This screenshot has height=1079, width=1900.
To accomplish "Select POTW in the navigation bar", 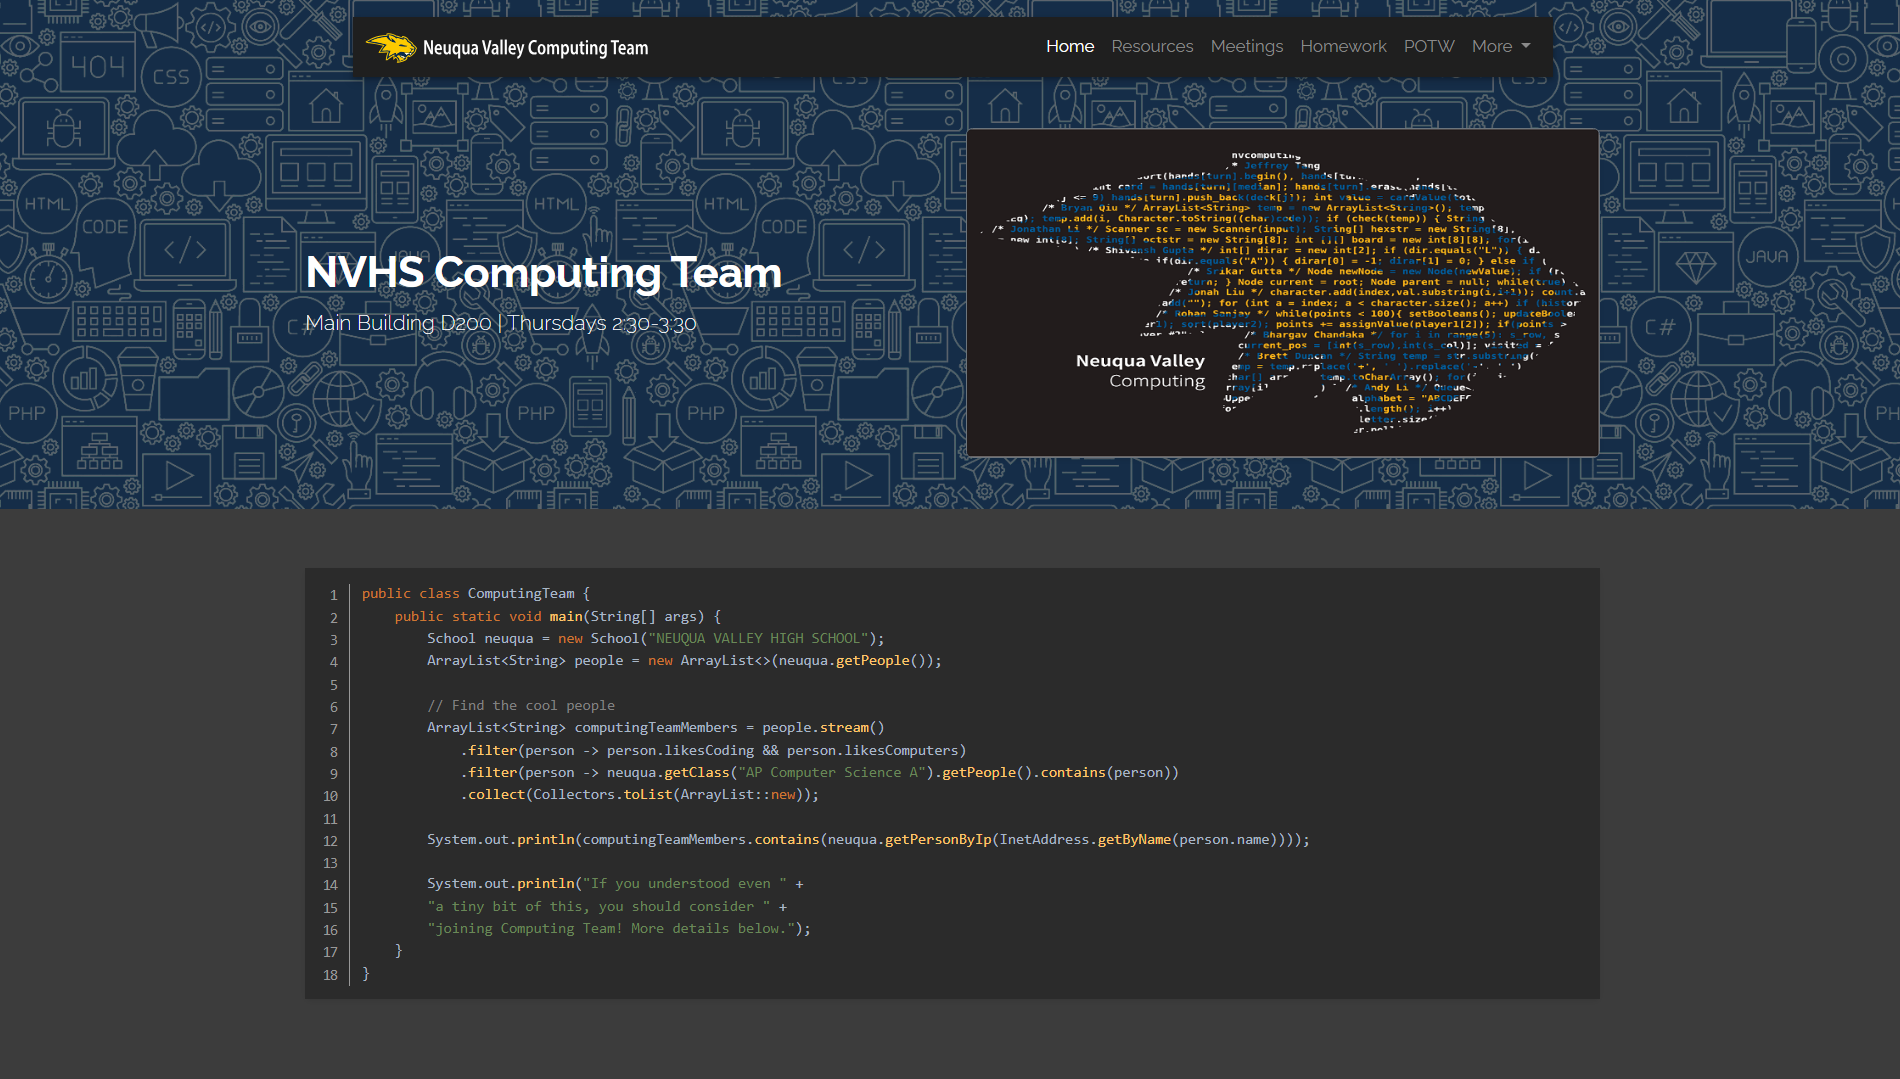I will [x=1428, y=46].
